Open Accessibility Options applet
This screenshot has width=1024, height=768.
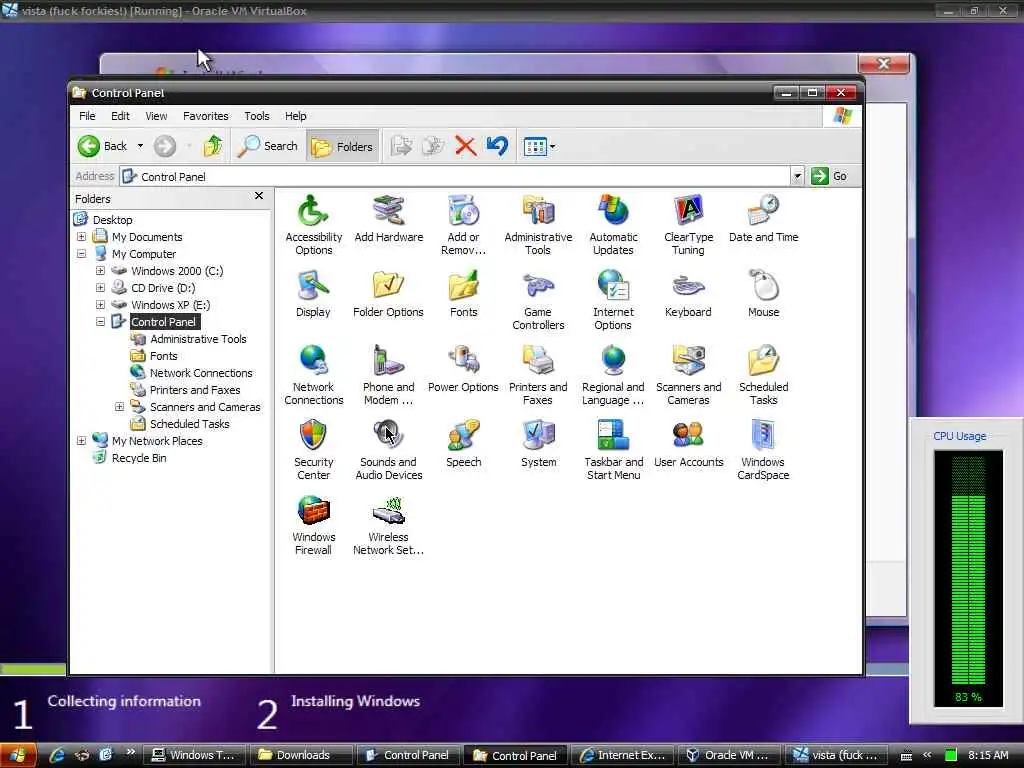point(313,224)
